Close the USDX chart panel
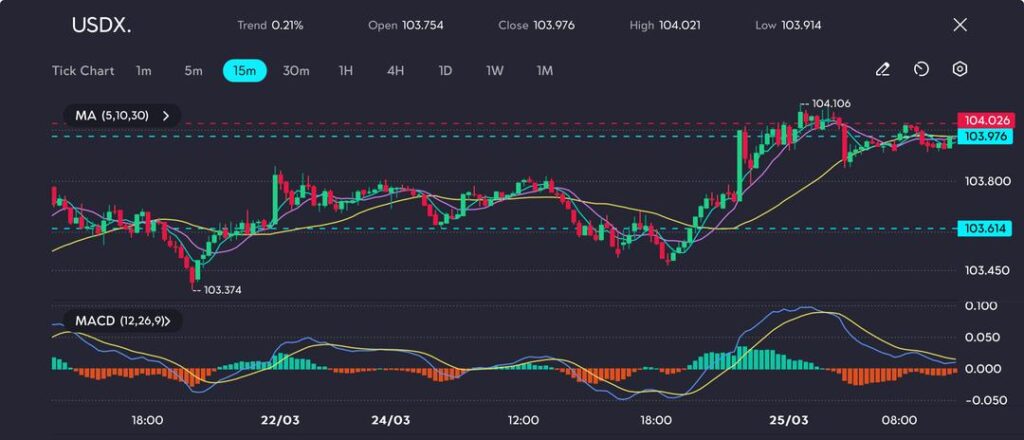The width and height of the screenshot is (1024, 440). [960, 25]
